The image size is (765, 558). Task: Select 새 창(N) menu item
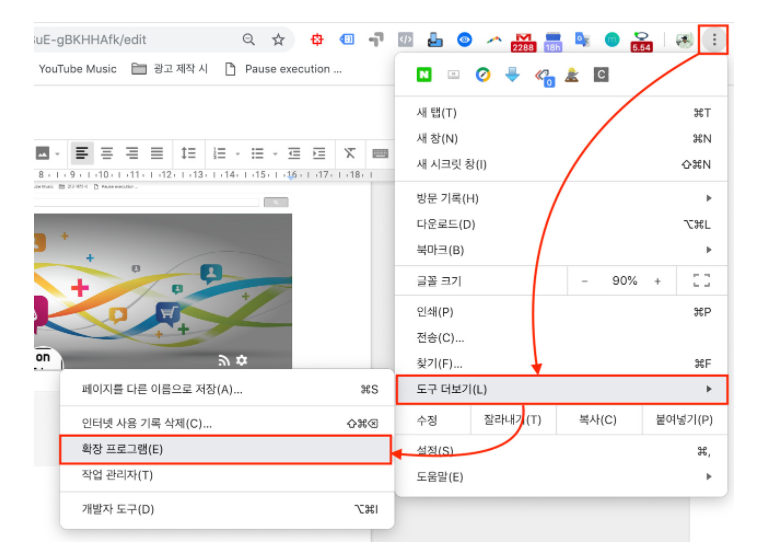561,139
